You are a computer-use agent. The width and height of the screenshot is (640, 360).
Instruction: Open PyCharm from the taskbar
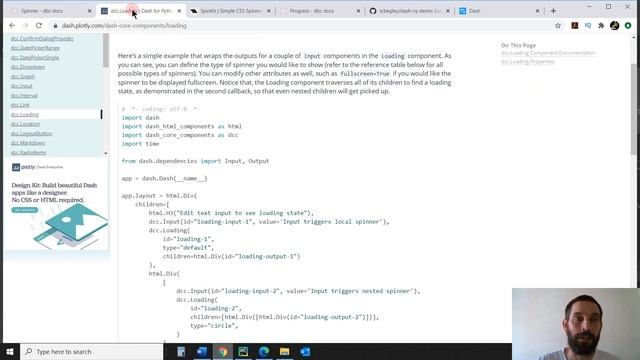(x=243, y=351)
